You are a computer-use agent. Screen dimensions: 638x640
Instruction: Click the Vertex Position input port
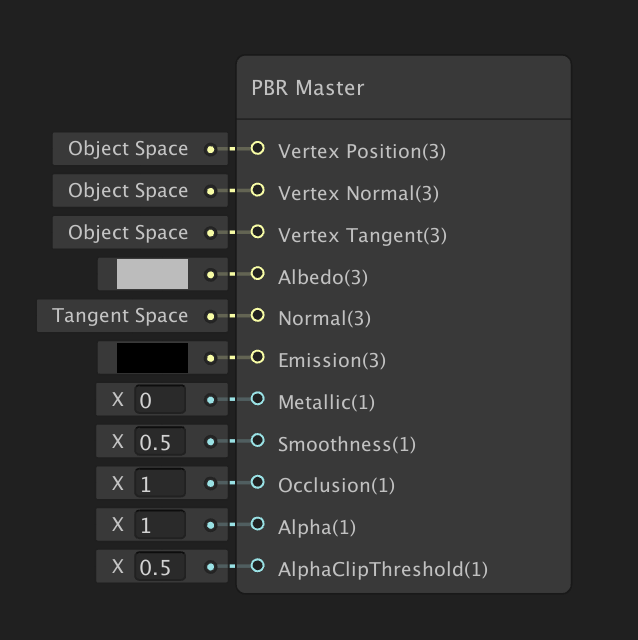257,149
